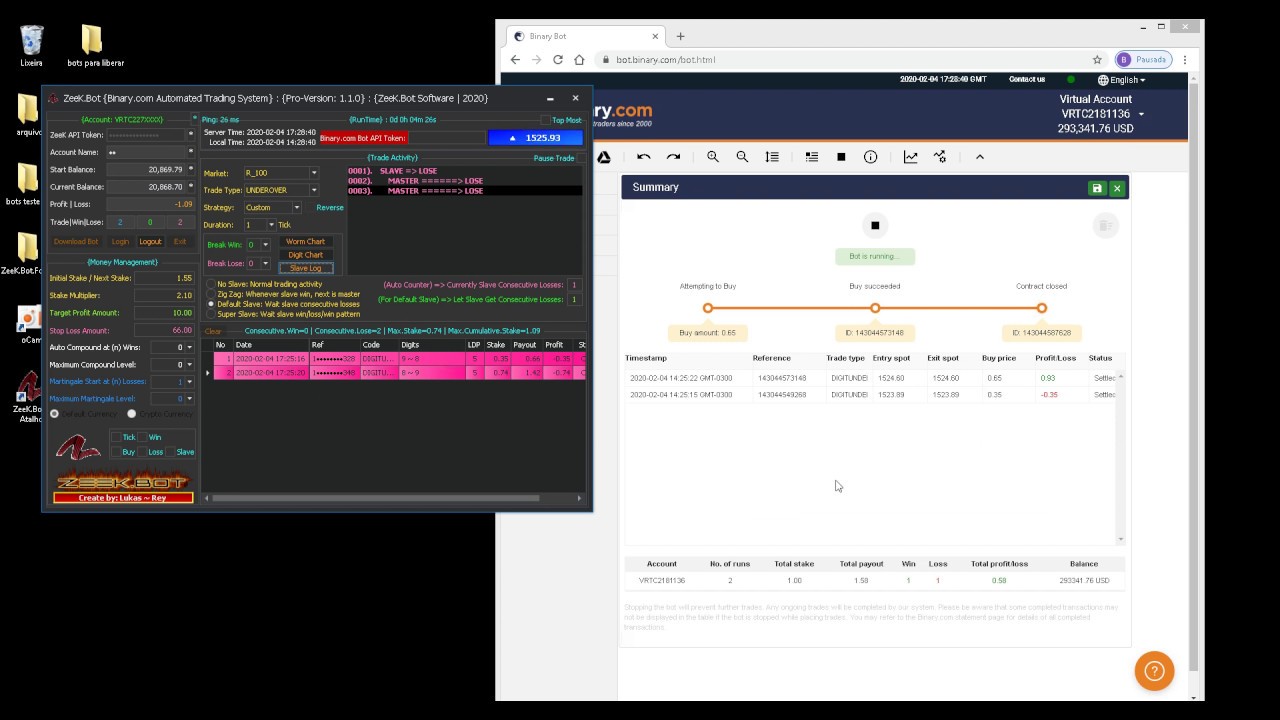The width and height of the screenshot is (1280, 720).
Task: Toggle the Buy checkbox
Action: [115, 452]
